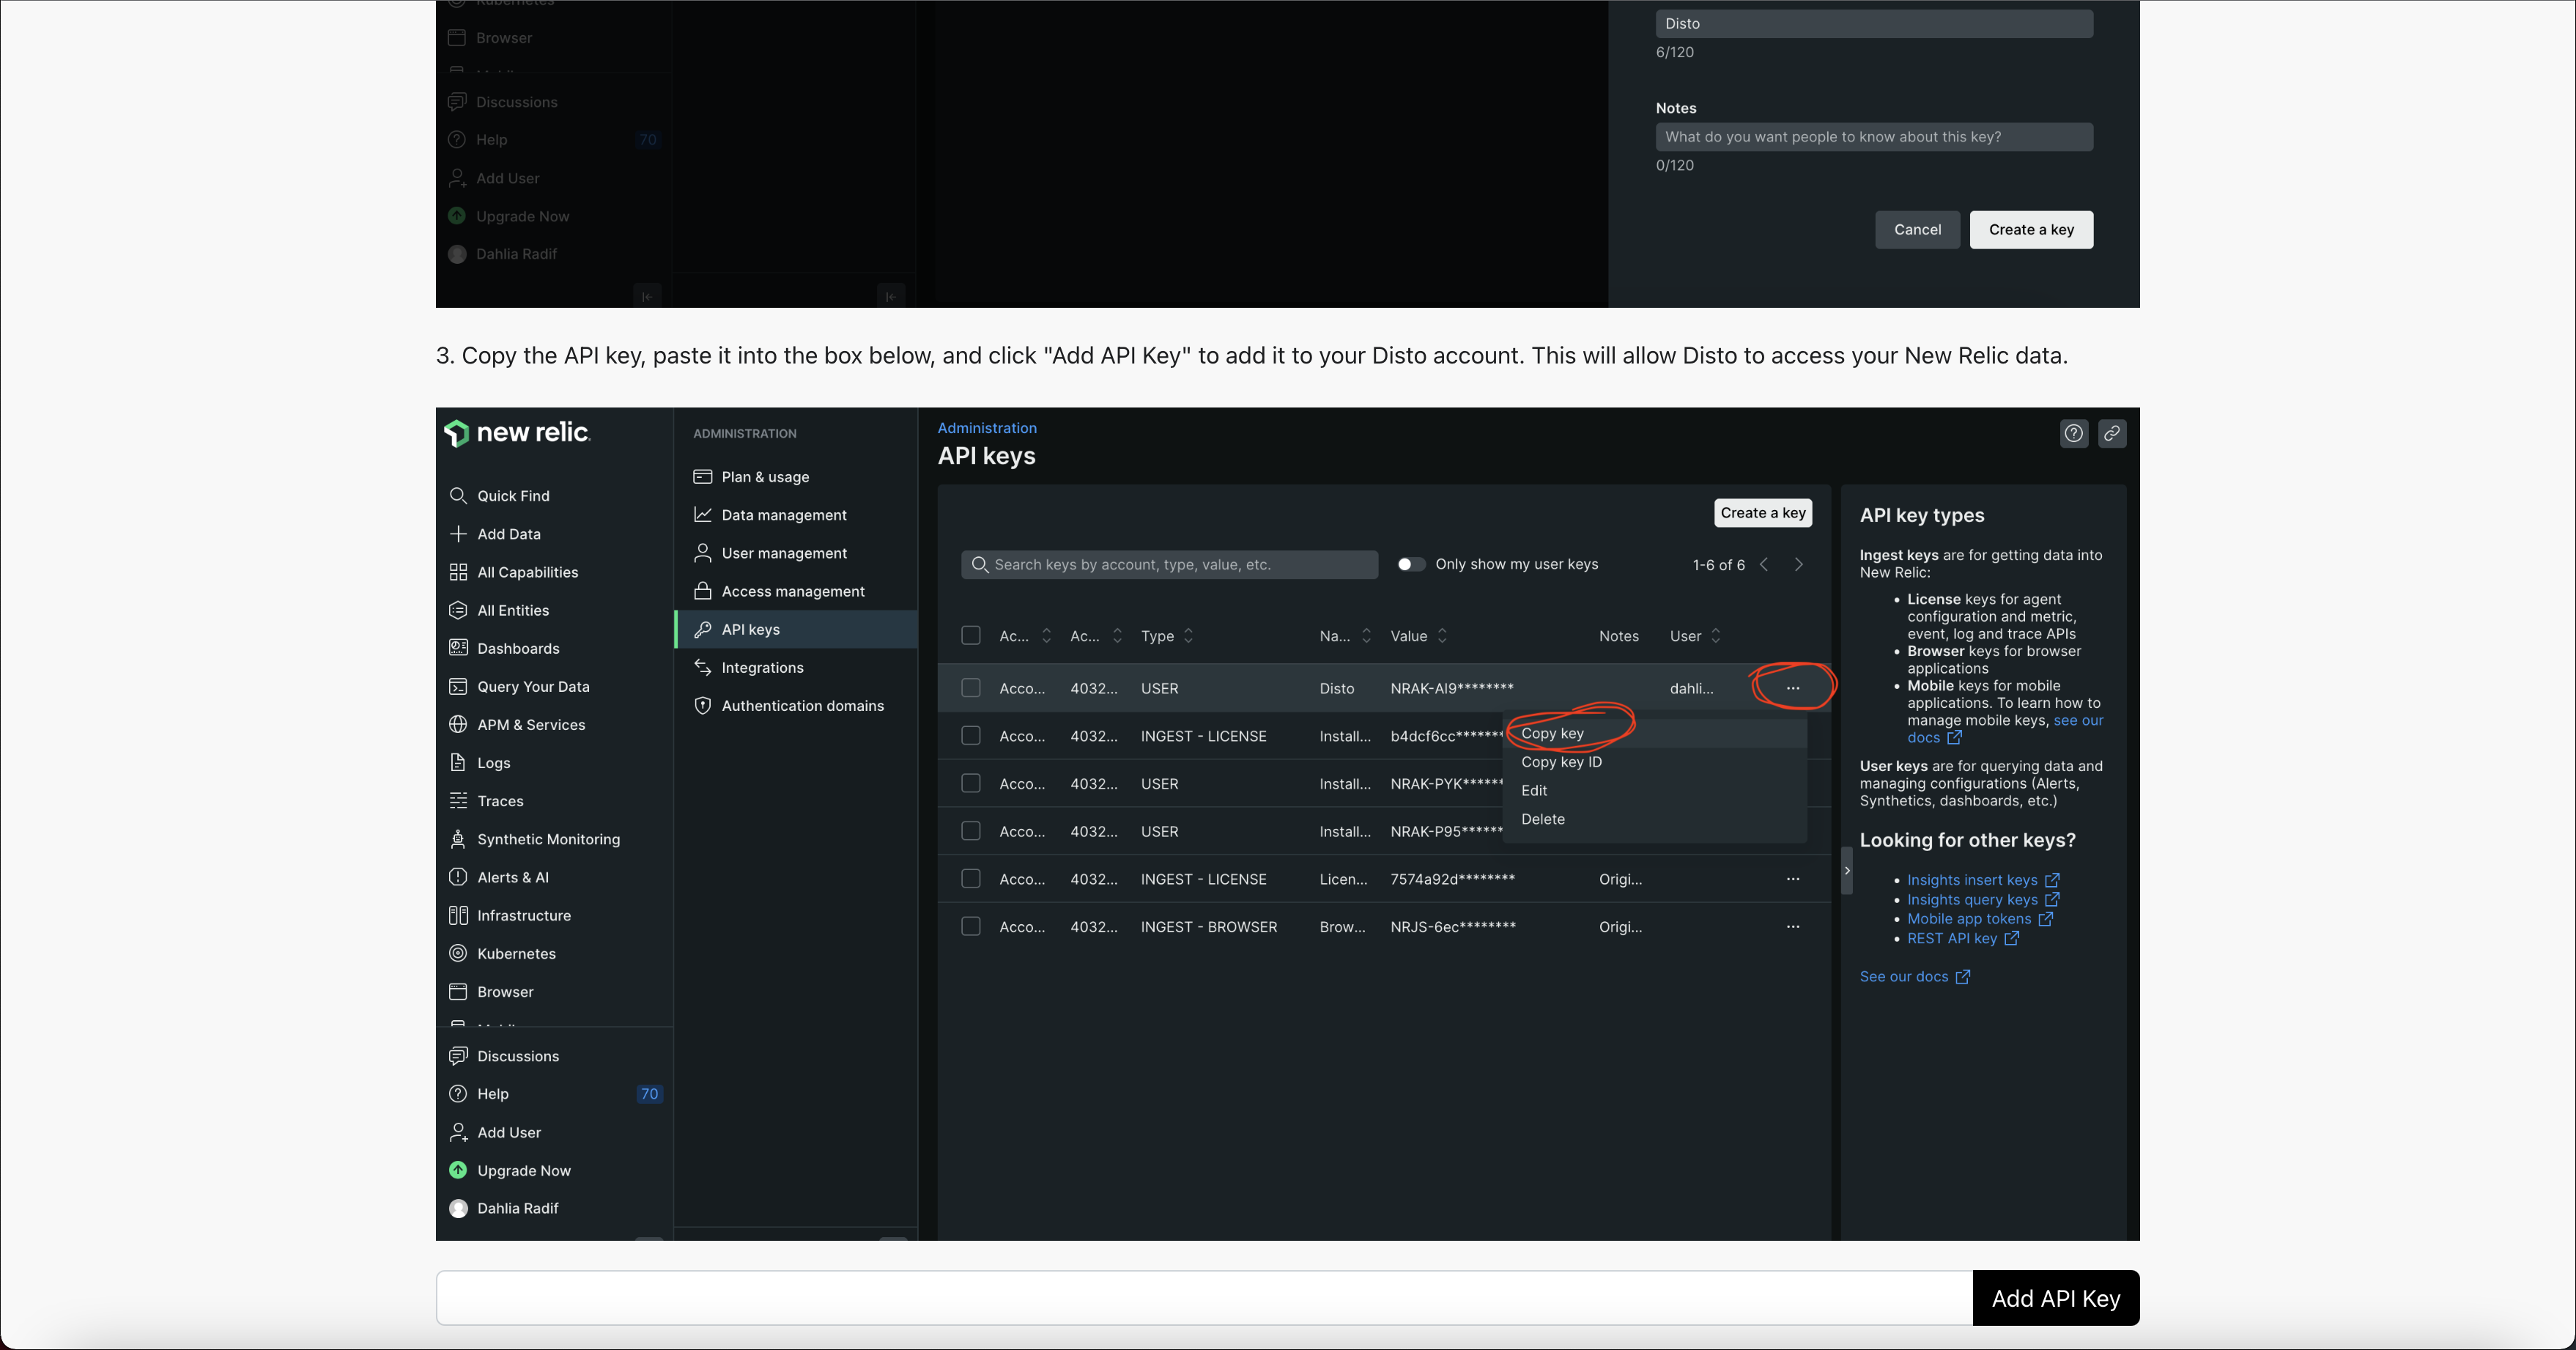Click the help question-mark icon top right

click(x=2073, y=433)
